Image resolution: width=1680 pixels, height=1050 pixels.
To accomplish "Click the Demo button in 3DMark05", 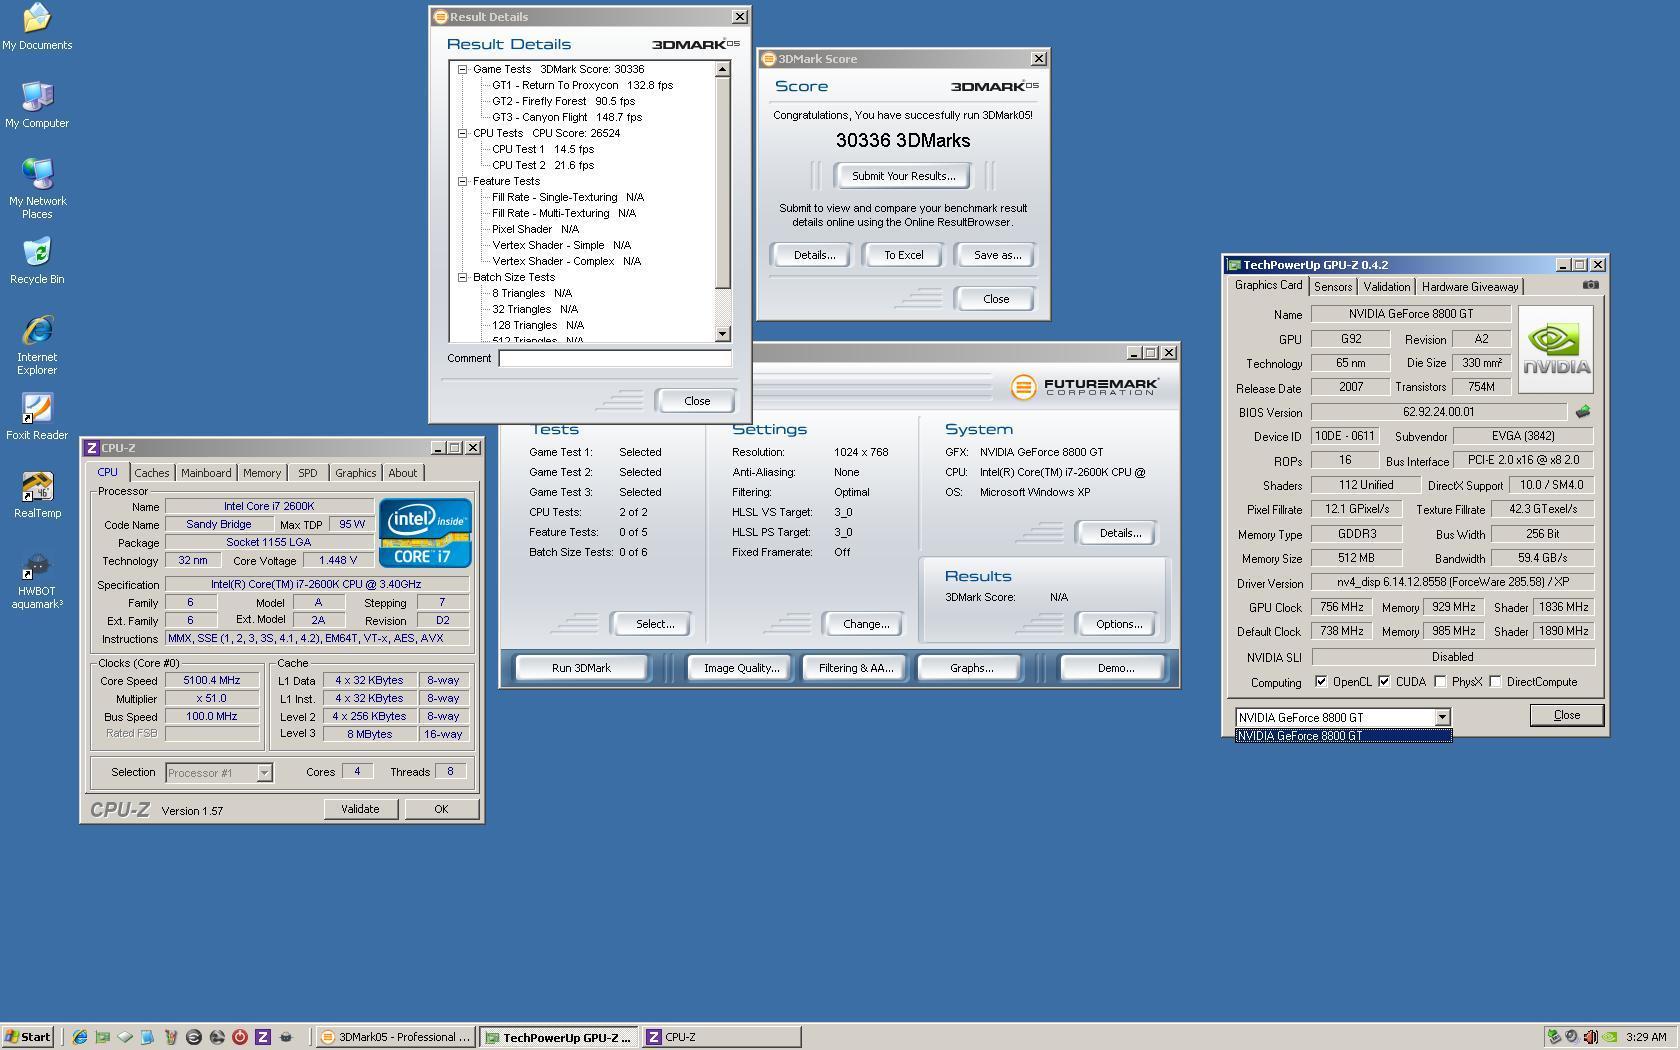I will tap(1115, 668).
